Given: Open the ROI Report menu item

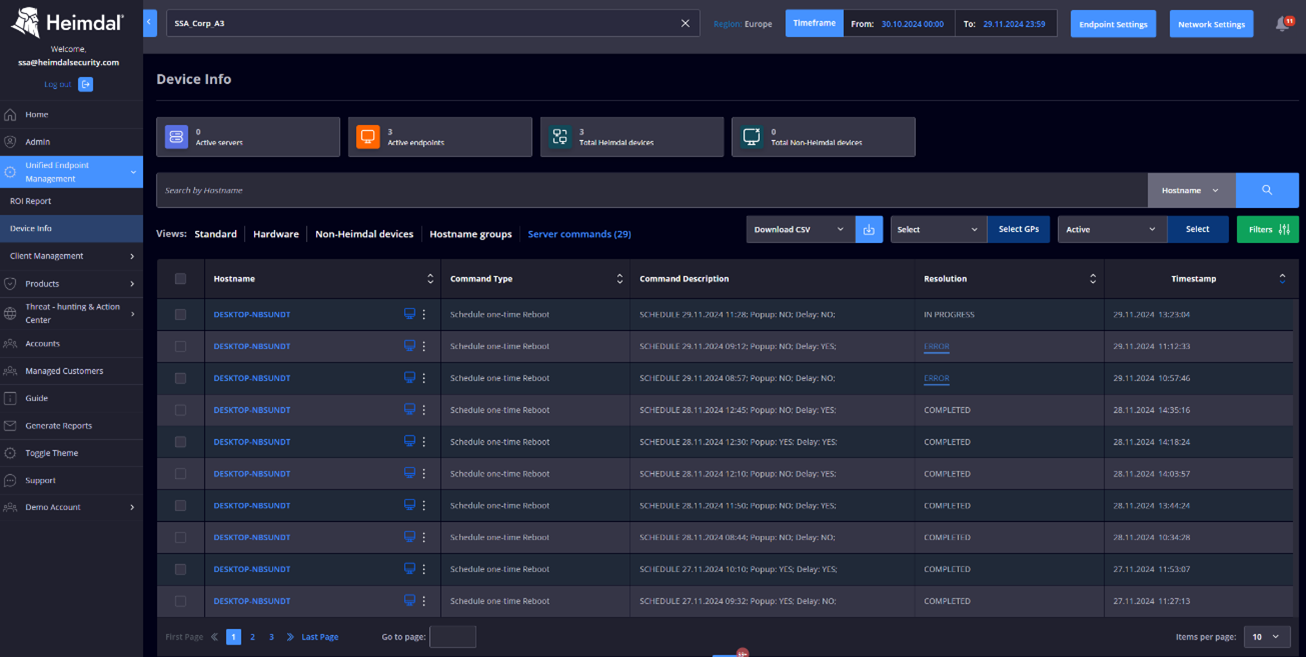Looking at the screenshot, I should point(71,201).
